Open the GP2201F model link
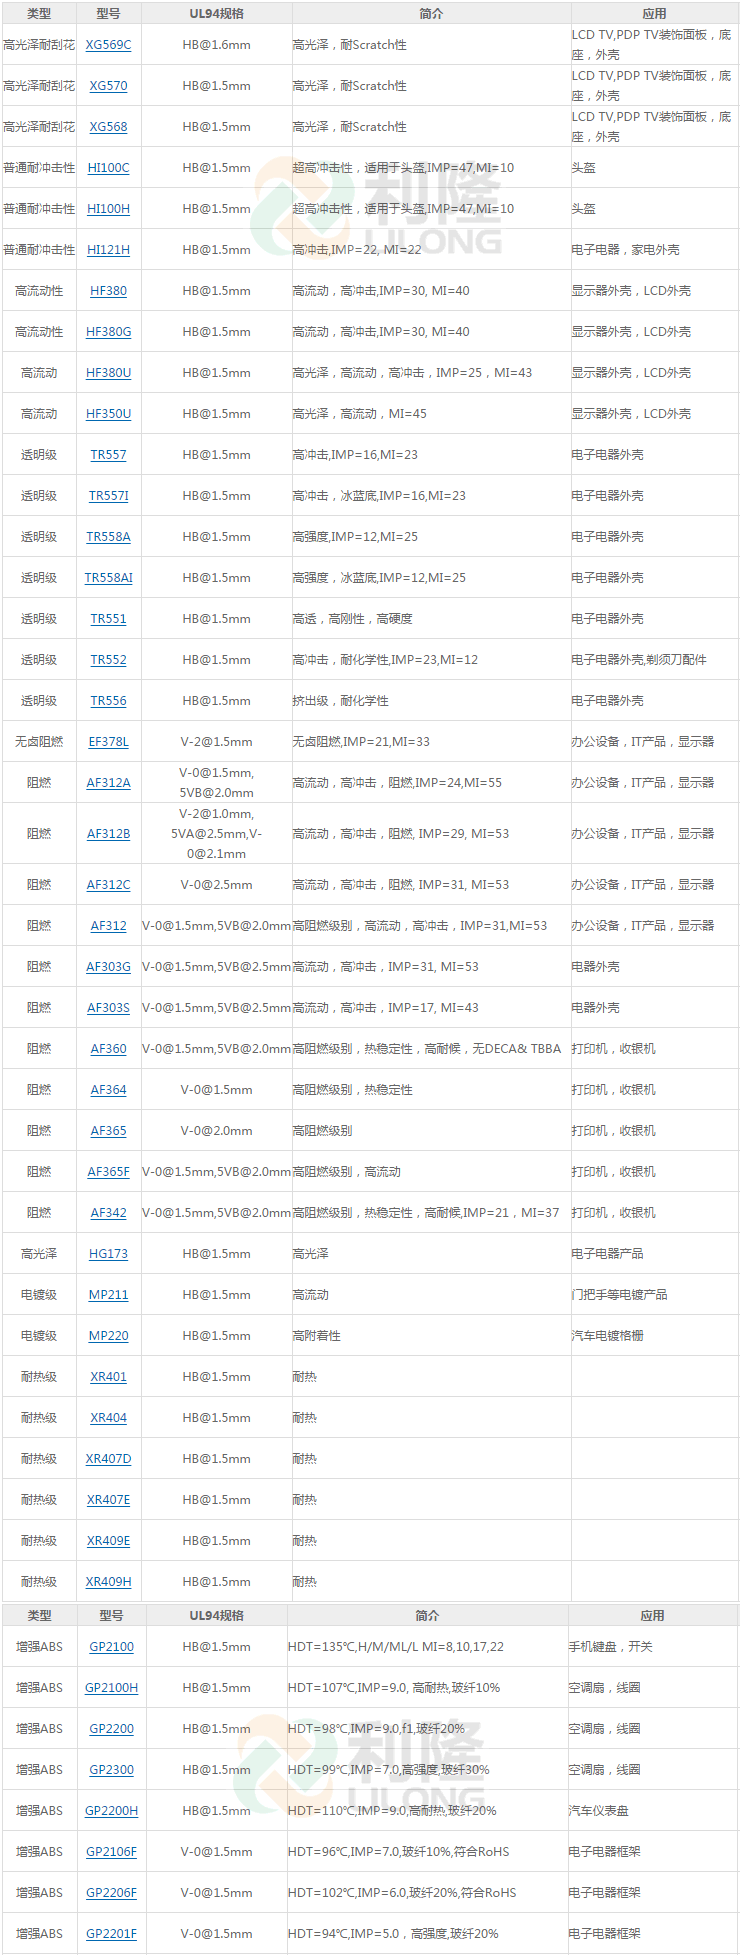 [x=111, y=1934]
